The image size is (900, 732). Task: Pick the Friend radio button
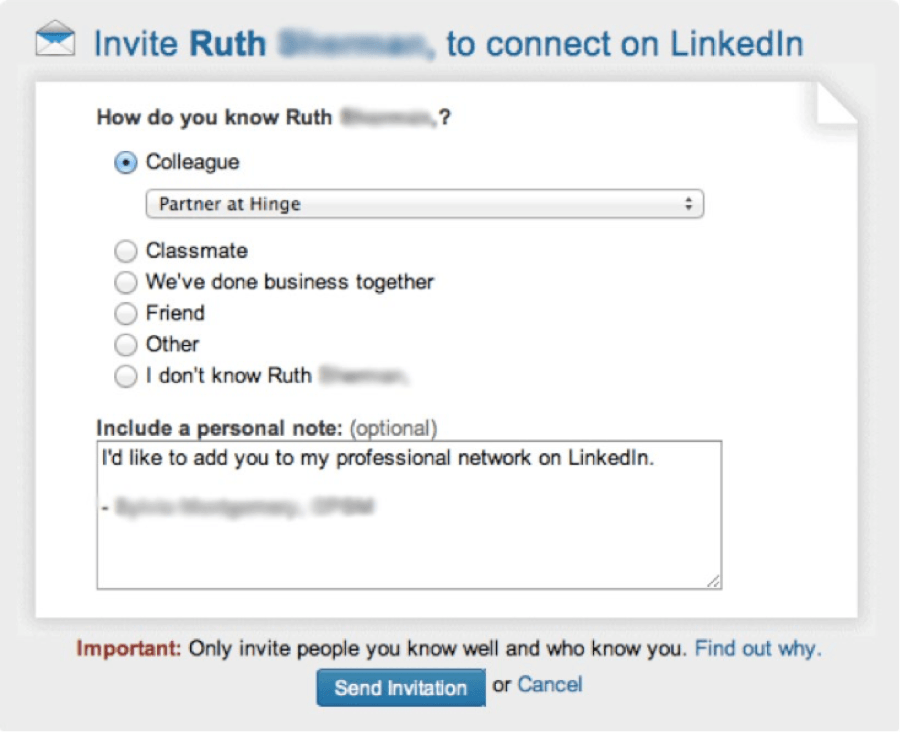point(126,313)
